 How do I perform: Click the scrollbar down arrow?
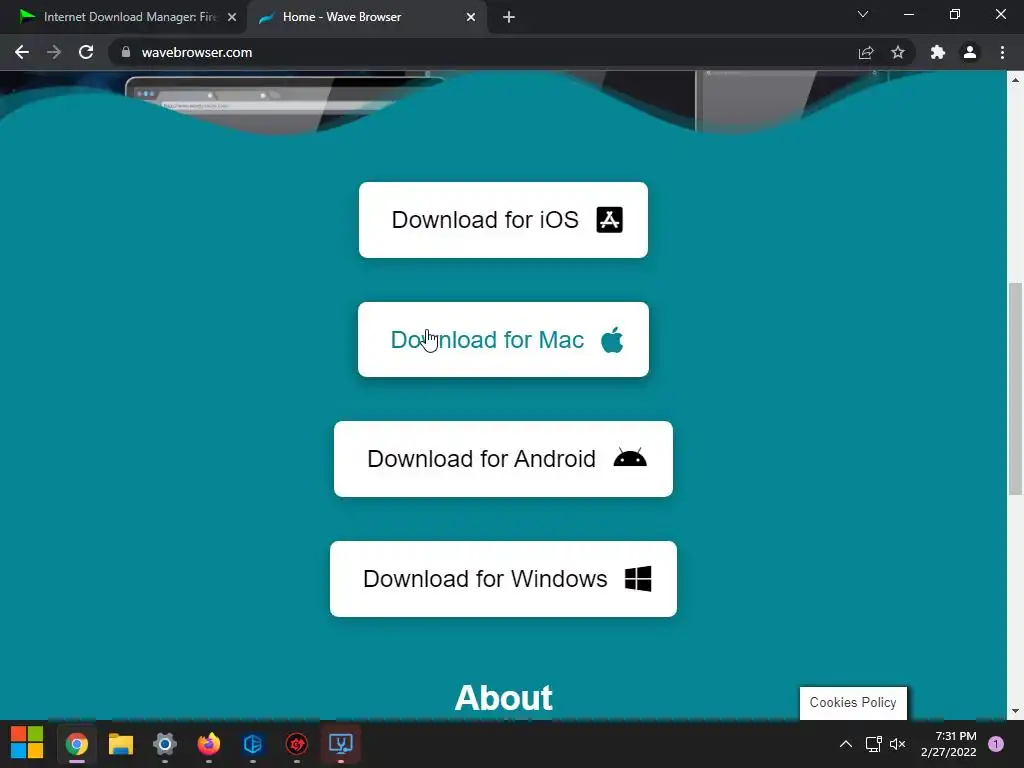click(x=1015, y=711)
